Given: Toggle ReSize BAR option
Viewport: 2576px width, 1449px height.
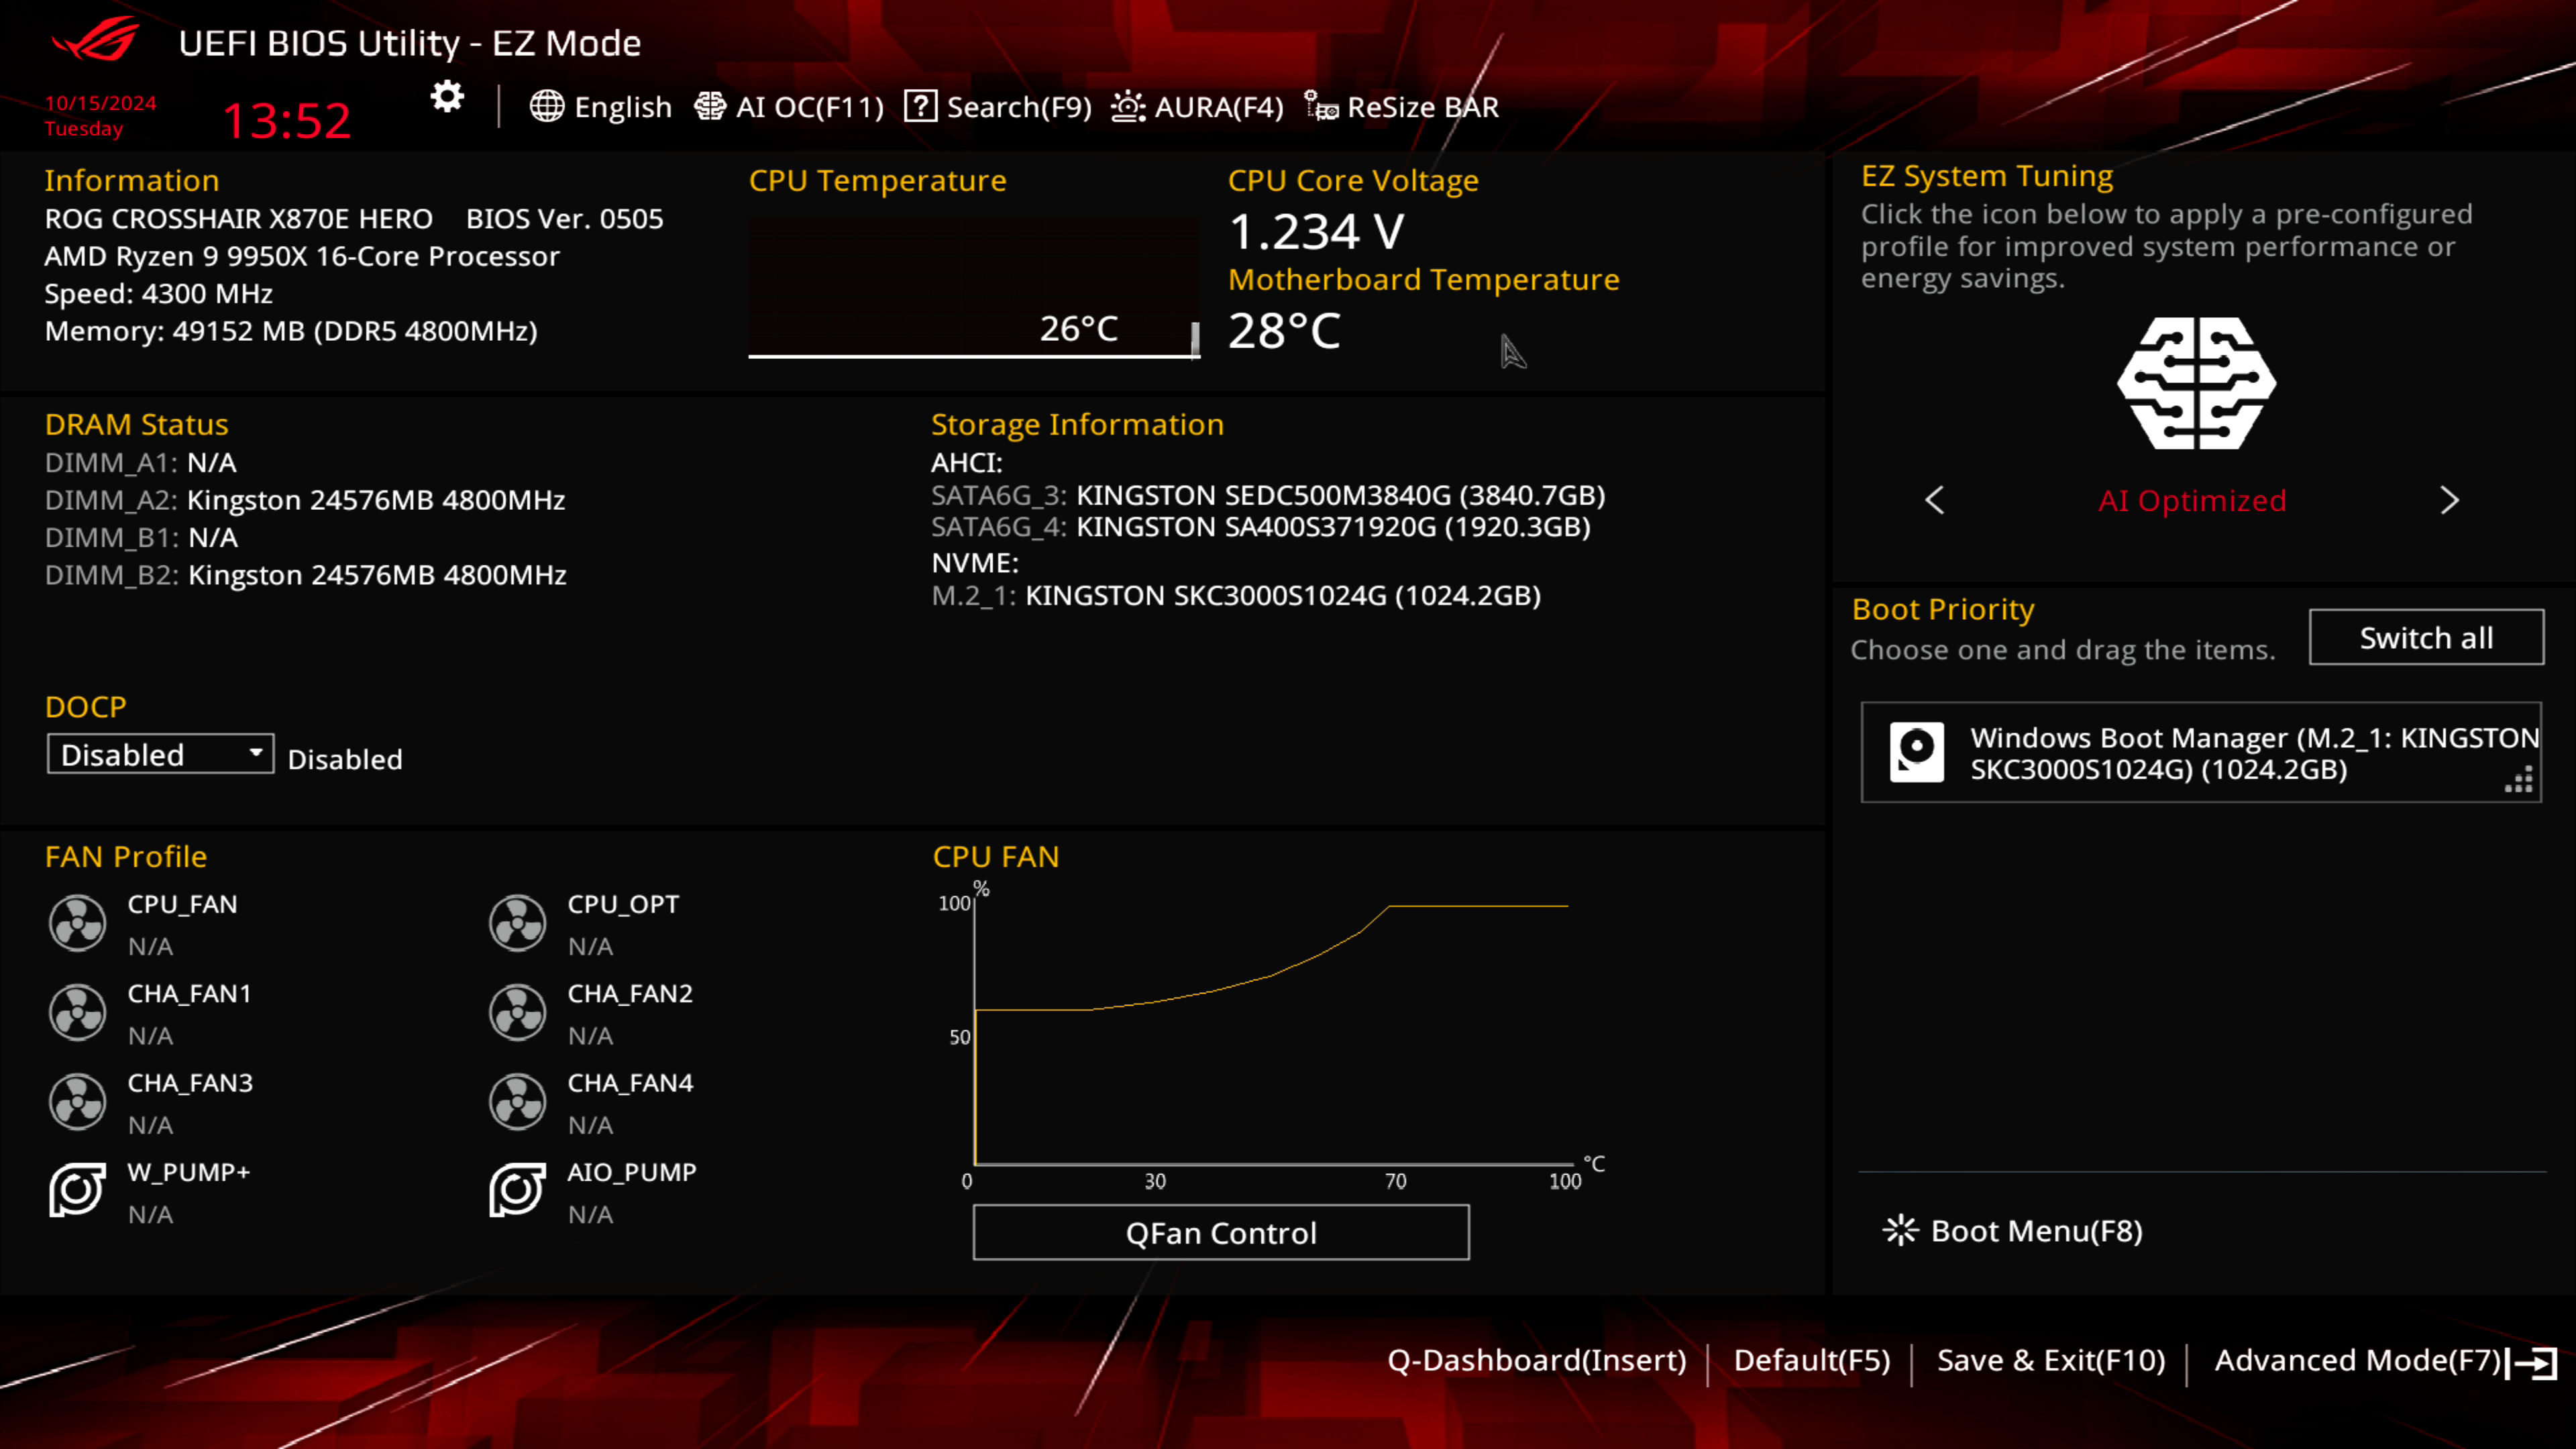Looking at the screenshot, I should click(1402, 107).
